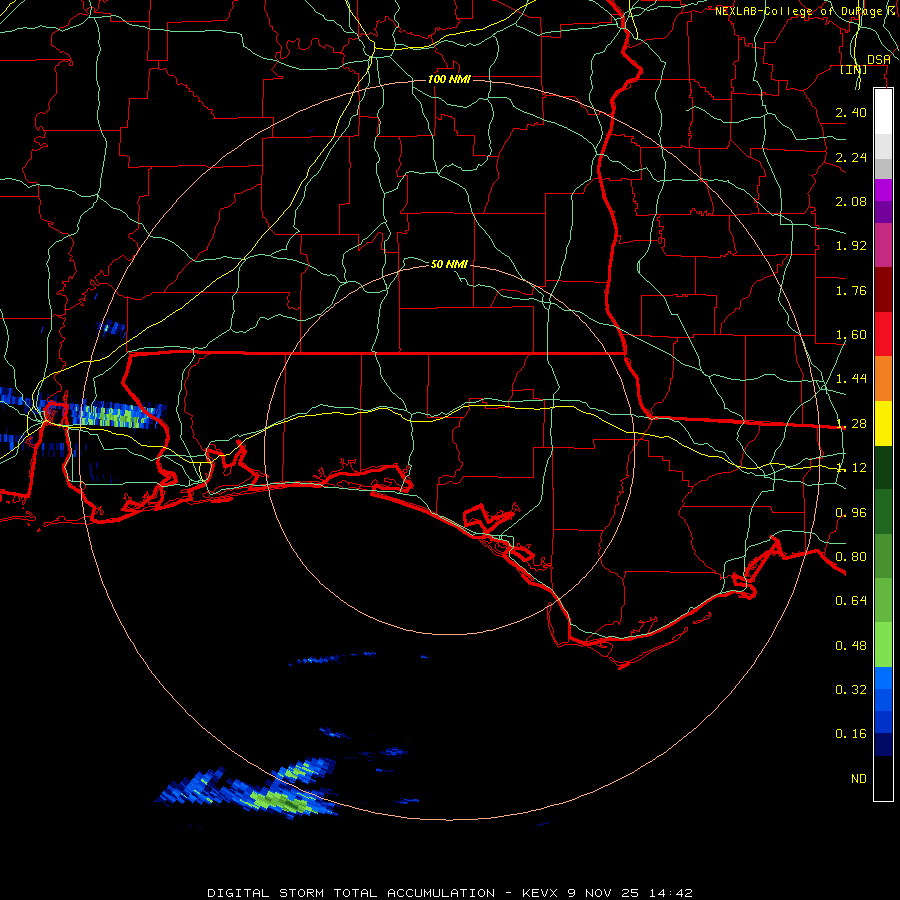The image size is (900, 900).
Task: Click the 1.60 legend value
Action: click(851, 335)
